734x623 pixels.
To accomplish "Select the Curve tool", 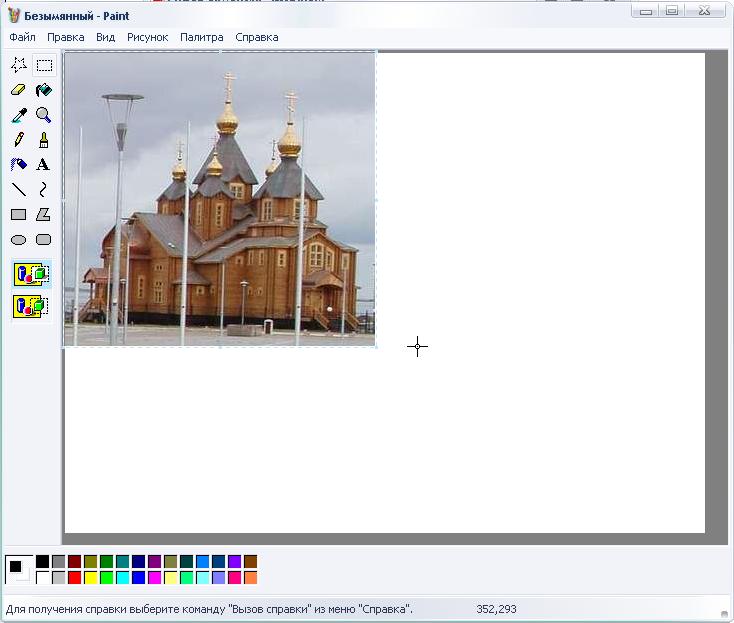I will pyautogui.click(x=43, y=188).
